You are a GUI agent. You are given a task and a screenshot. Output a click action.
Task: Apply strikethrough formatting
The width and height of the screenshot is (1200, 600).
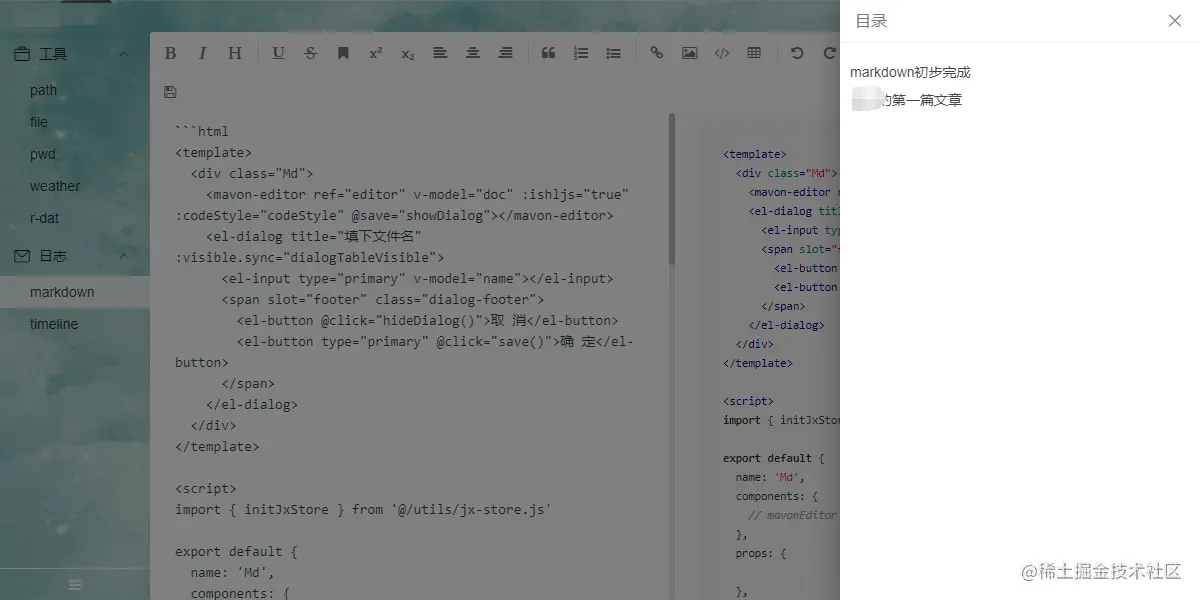coord(311,53)
